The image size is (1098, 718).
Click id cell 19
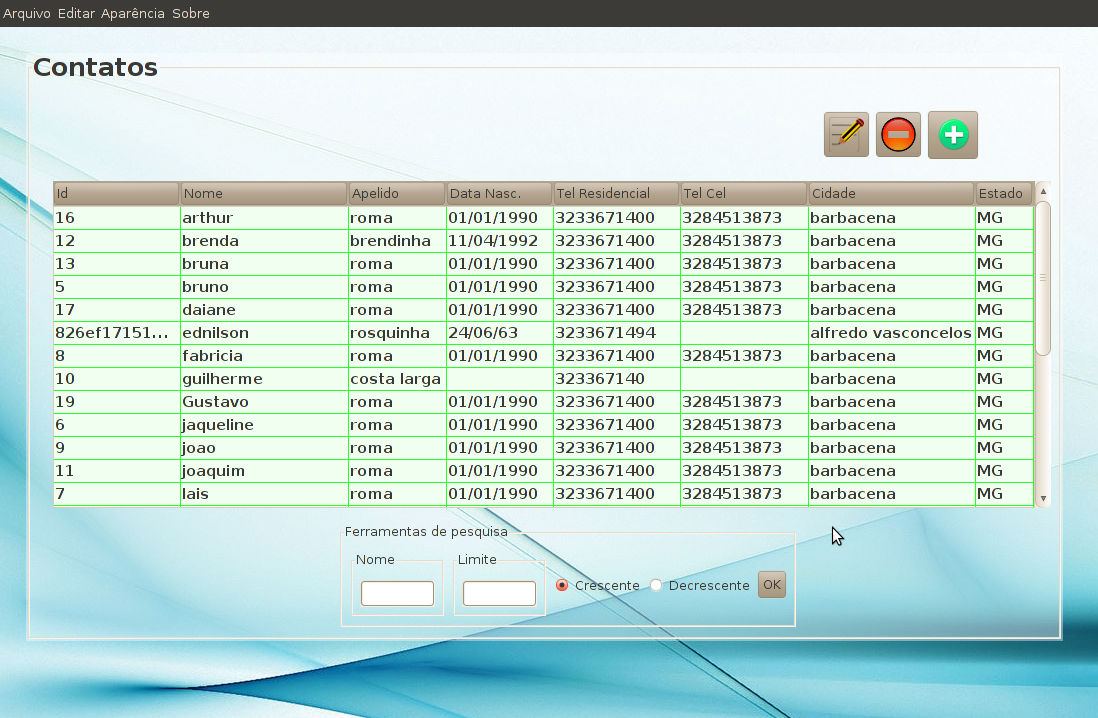click(116, 402)
